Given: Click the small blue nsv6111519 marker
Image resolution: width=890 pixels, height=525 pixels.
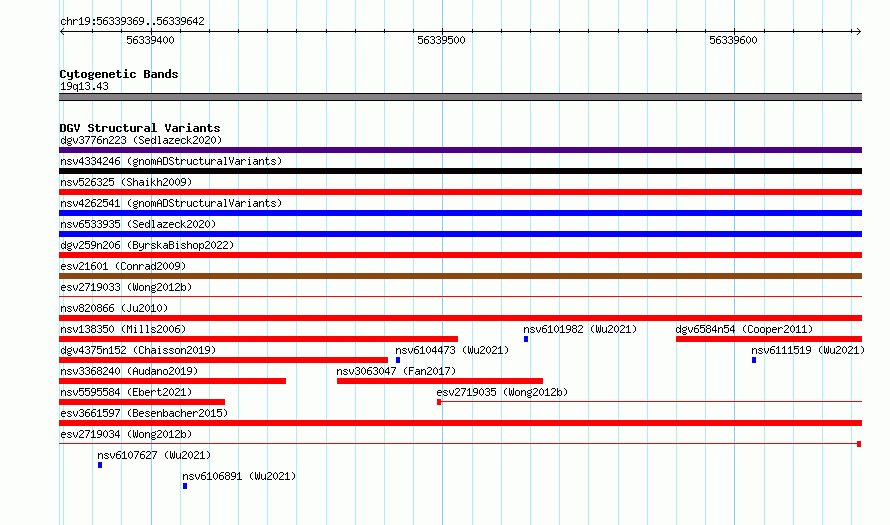Looking at the screenshot, I should (754, 360).
